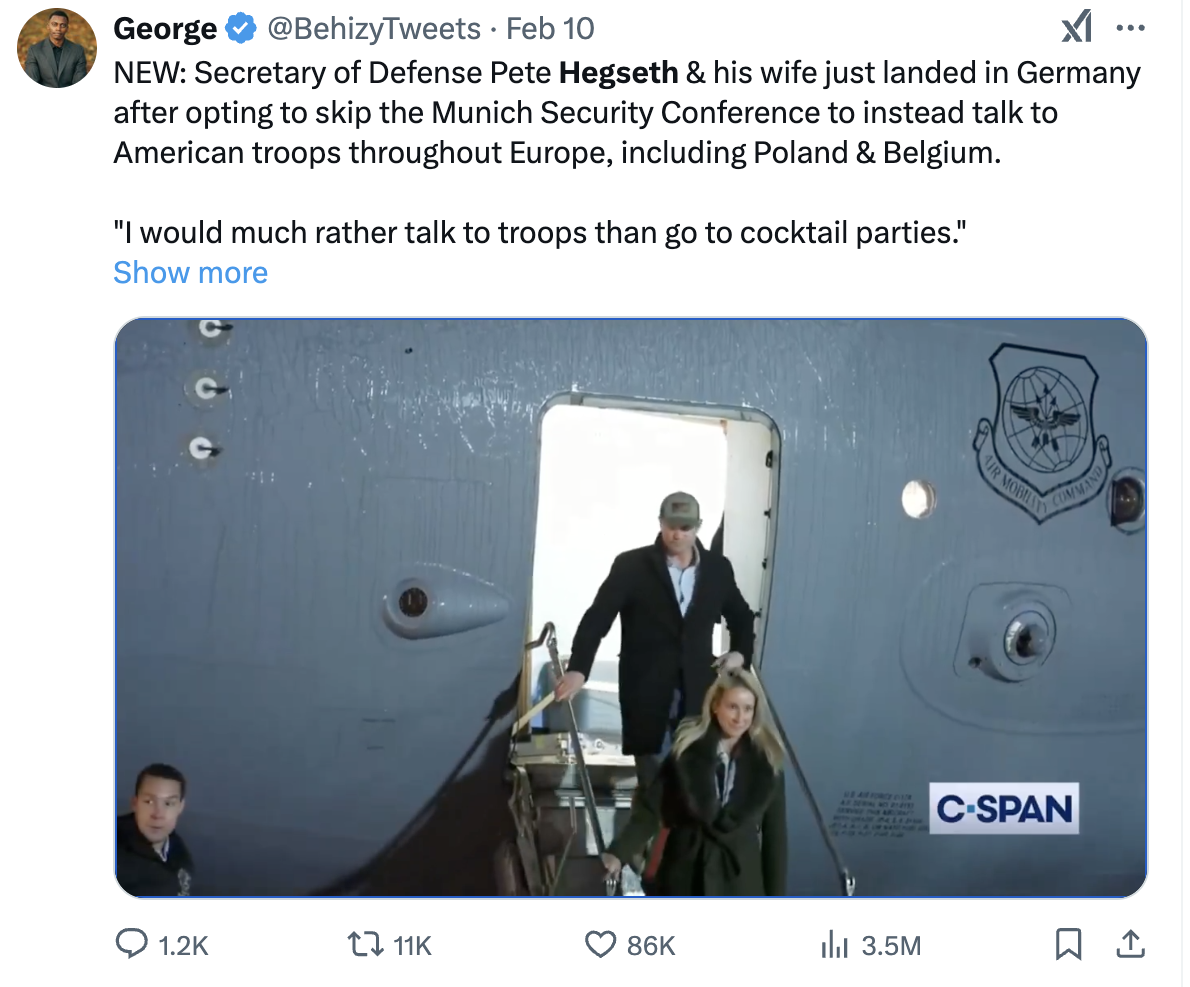
Task: Open George's profile picture avatar
Action: [58, 48]
